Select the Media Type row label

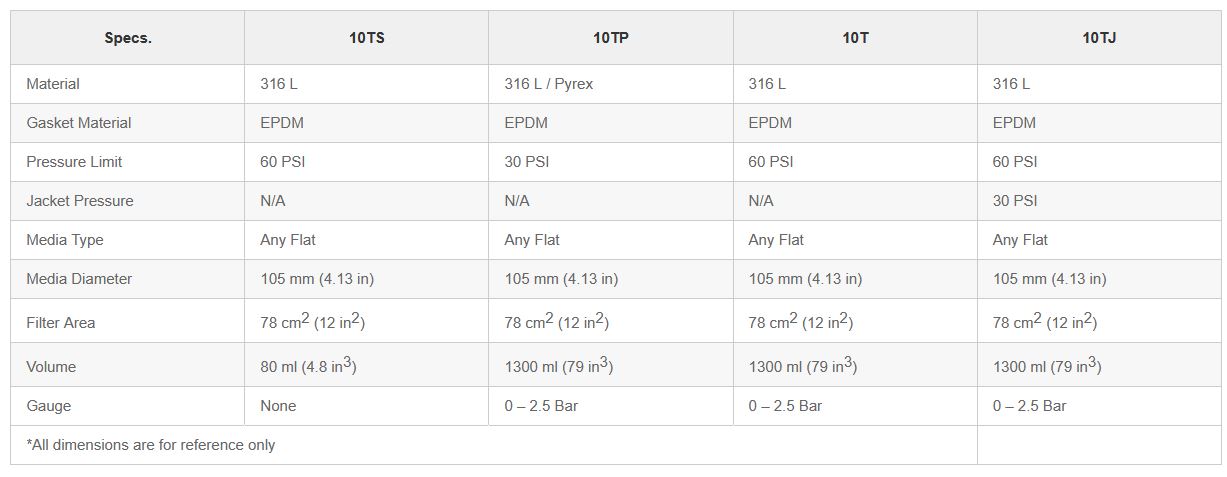tap(65, 240)
